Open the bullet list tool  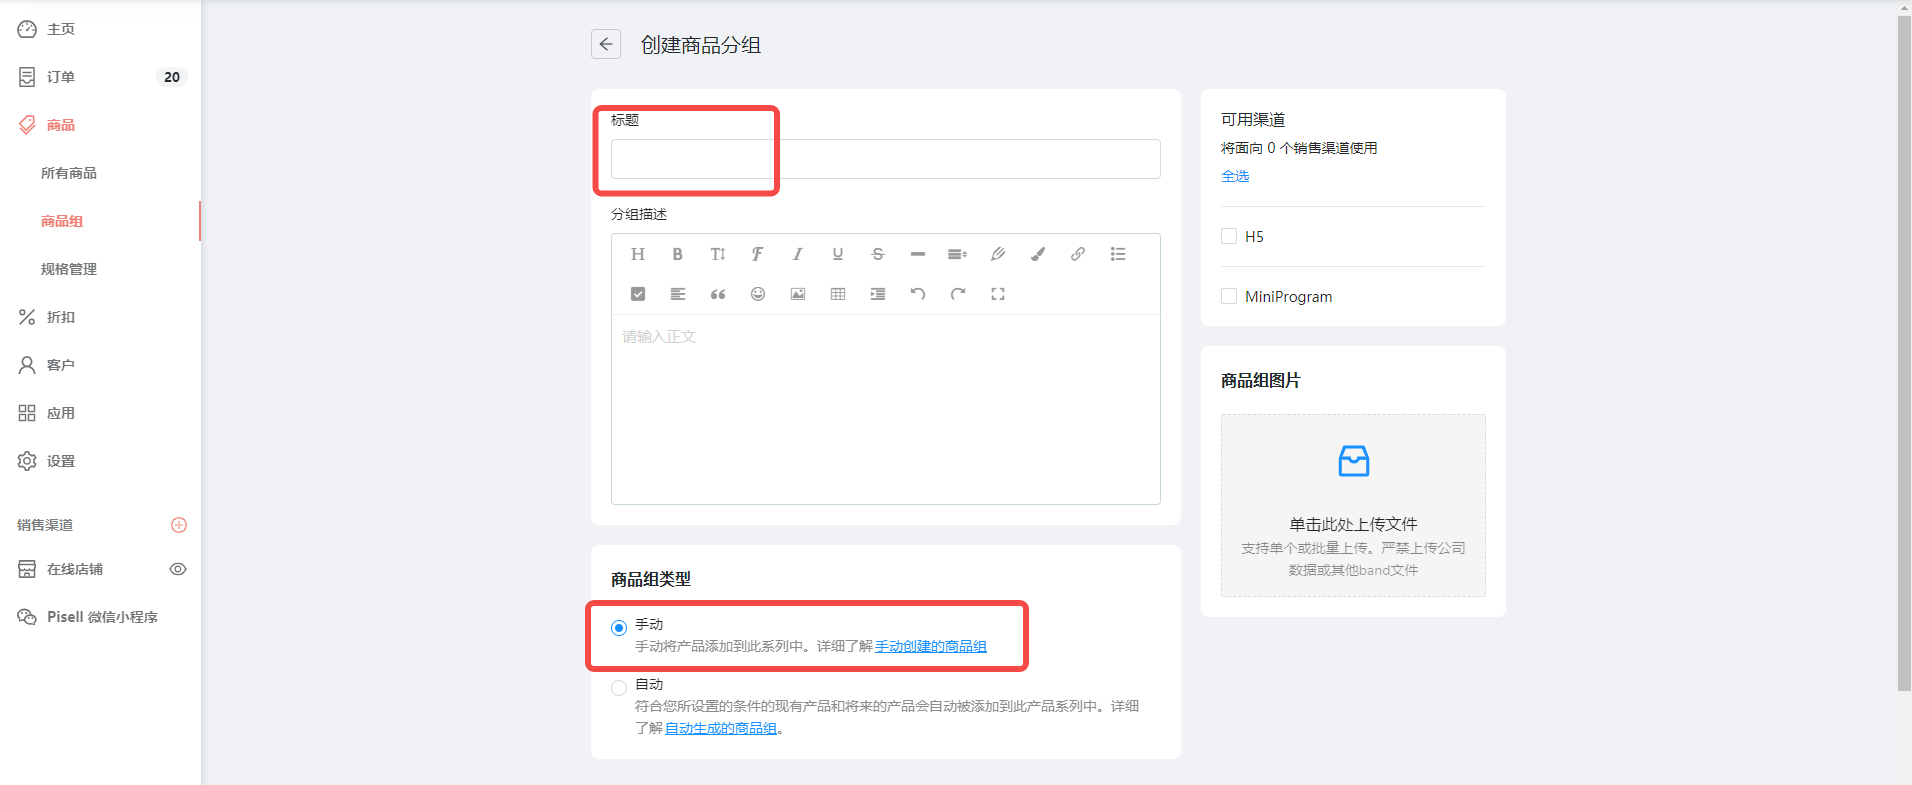1118,254
